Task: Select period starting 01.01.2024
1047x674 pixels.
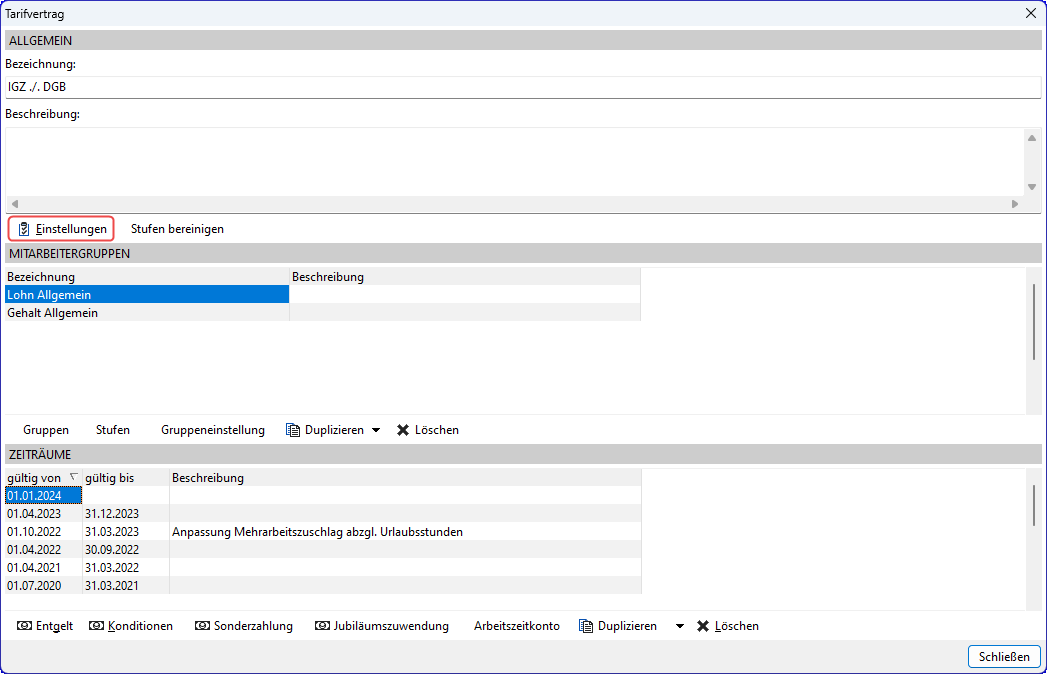Action: tap(43, 496)
